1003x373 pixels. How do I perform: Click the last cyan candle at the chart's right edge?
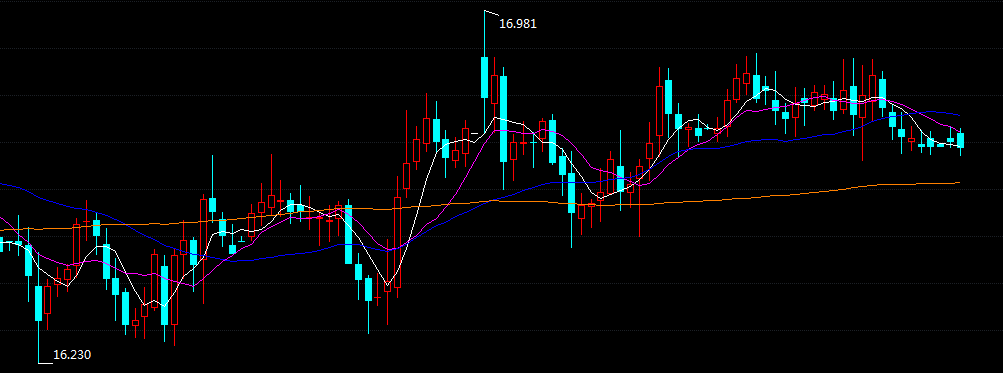click(x=960, y=140)
